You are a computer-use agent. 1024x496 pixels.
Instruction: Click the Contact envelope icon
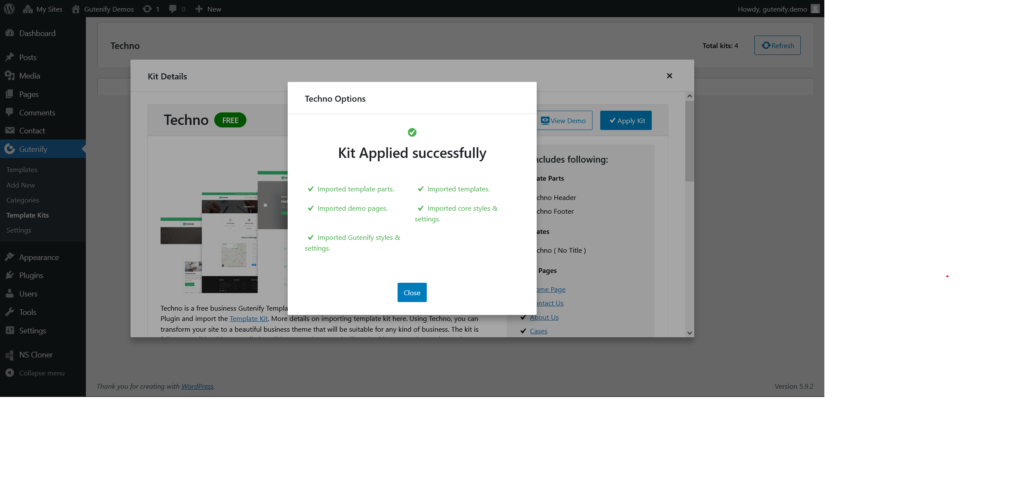(x=9, y=131)
